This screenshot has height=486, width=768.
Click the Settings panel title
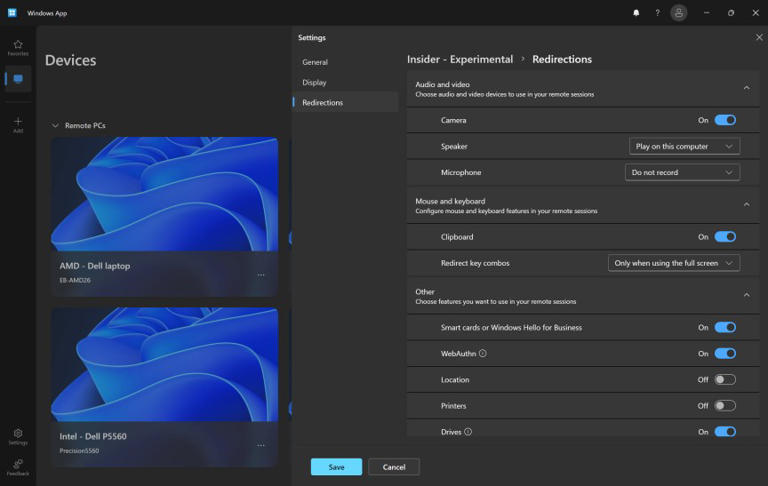pos(312,38)
